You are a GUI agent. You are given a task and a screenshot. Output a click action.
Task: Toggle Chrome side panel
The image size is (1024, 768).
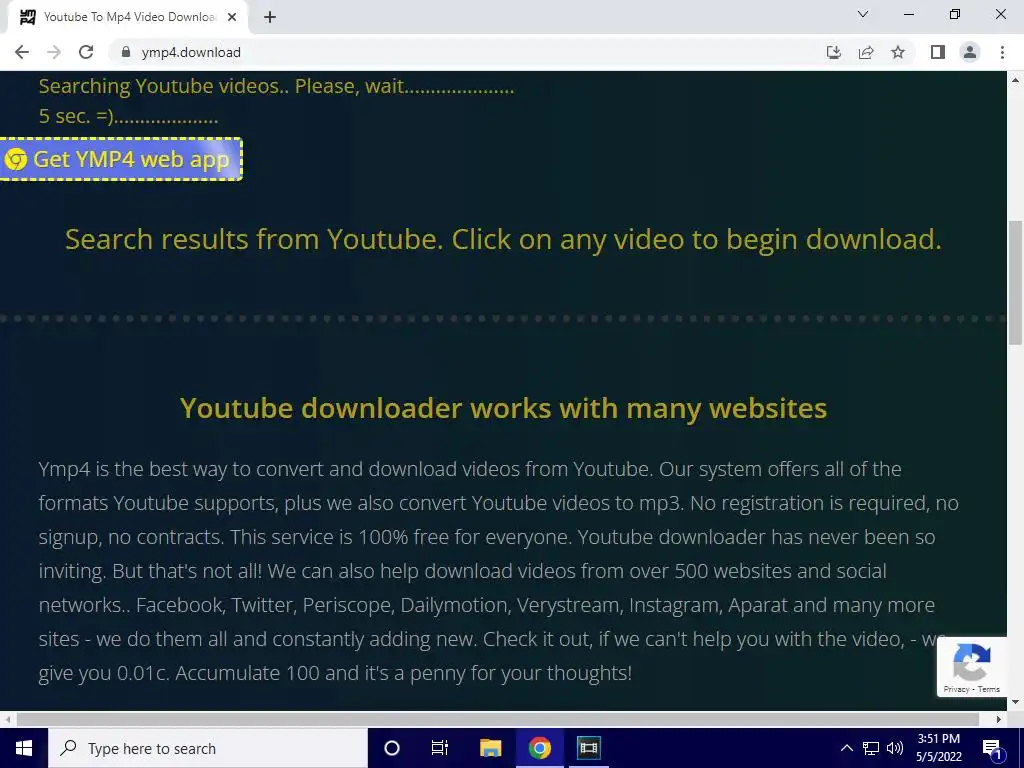938,52
